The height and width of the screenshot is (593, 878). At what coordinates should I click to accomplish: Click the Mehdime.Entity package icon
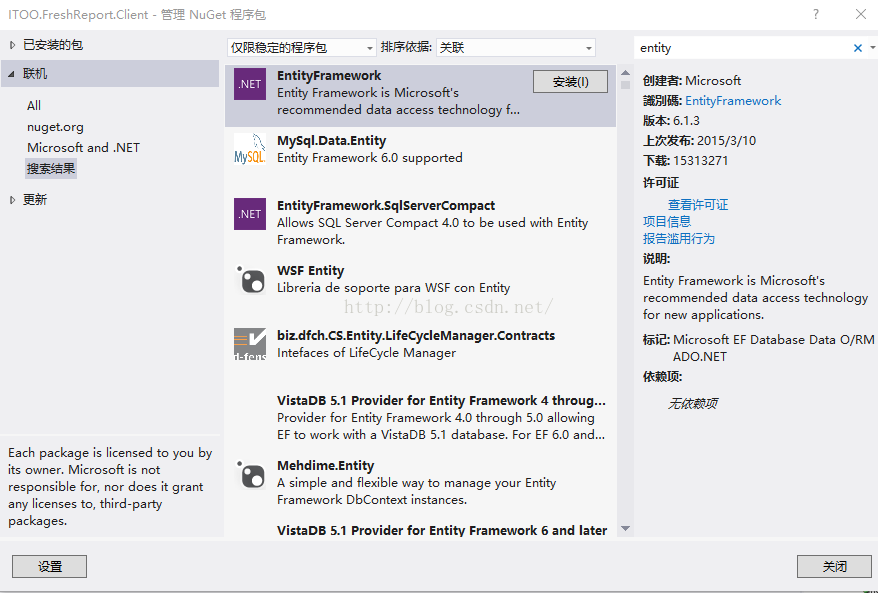pyautogui.click(x=250, y=474)
